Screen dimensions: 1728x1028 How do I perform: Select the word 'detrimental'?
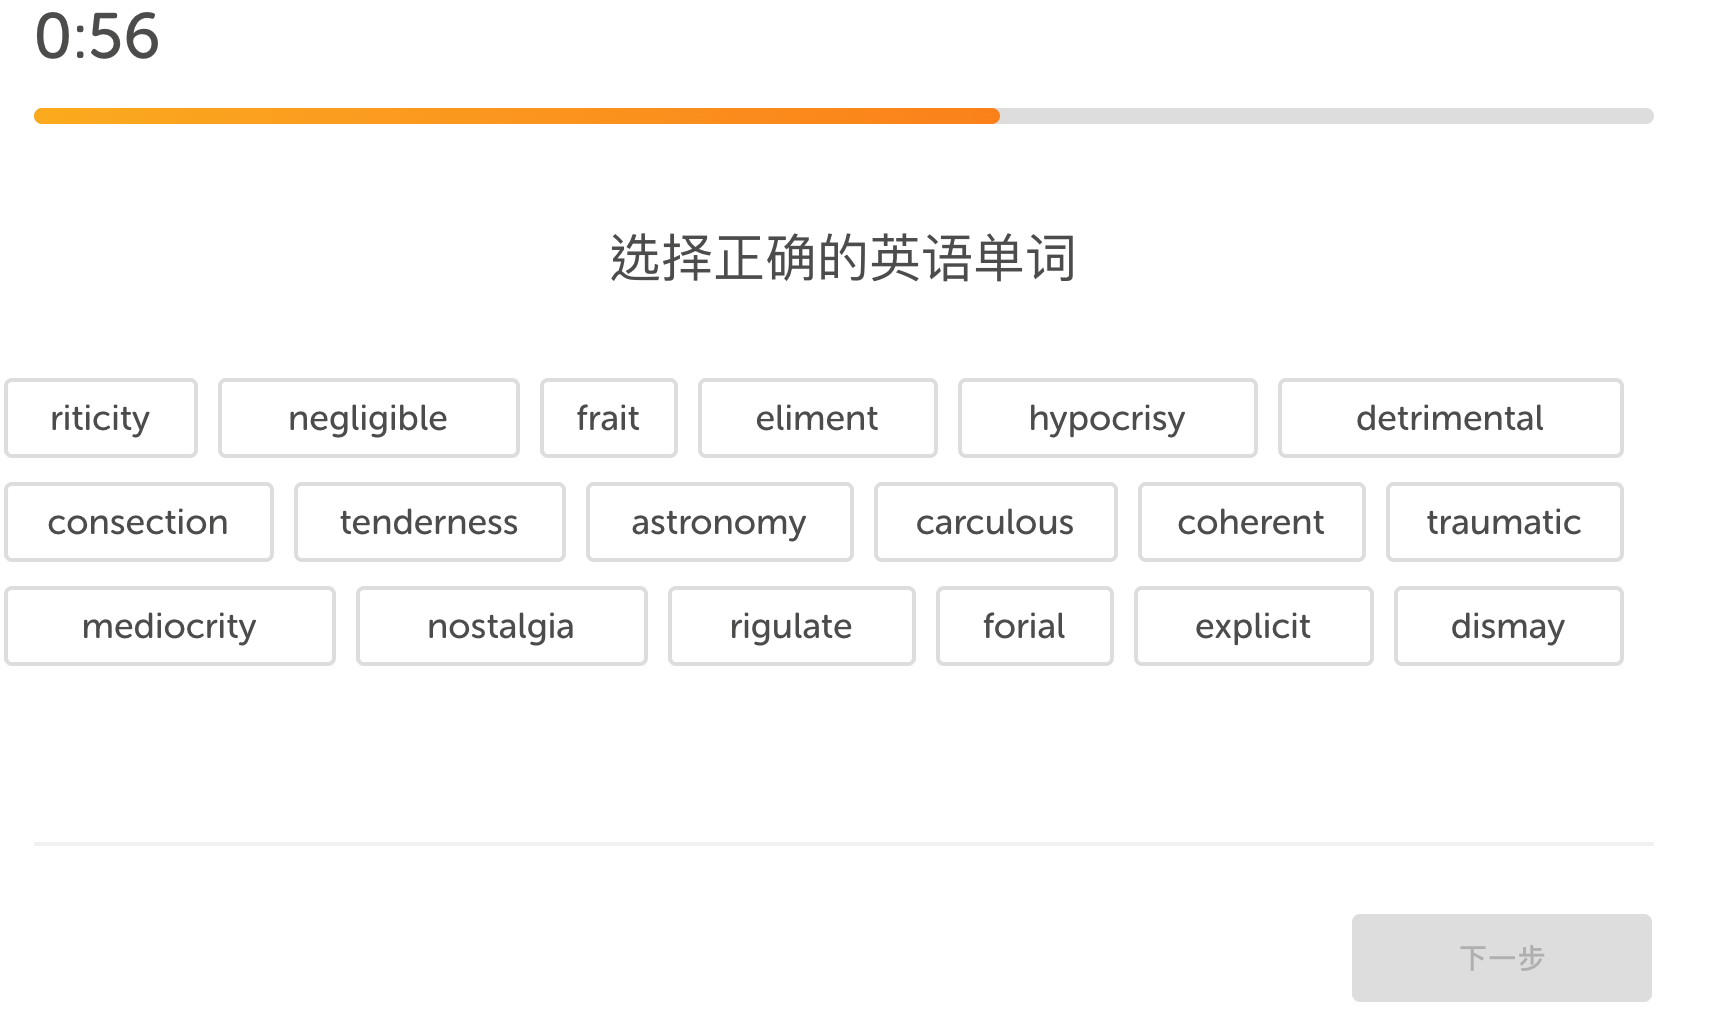point(1450,418)
